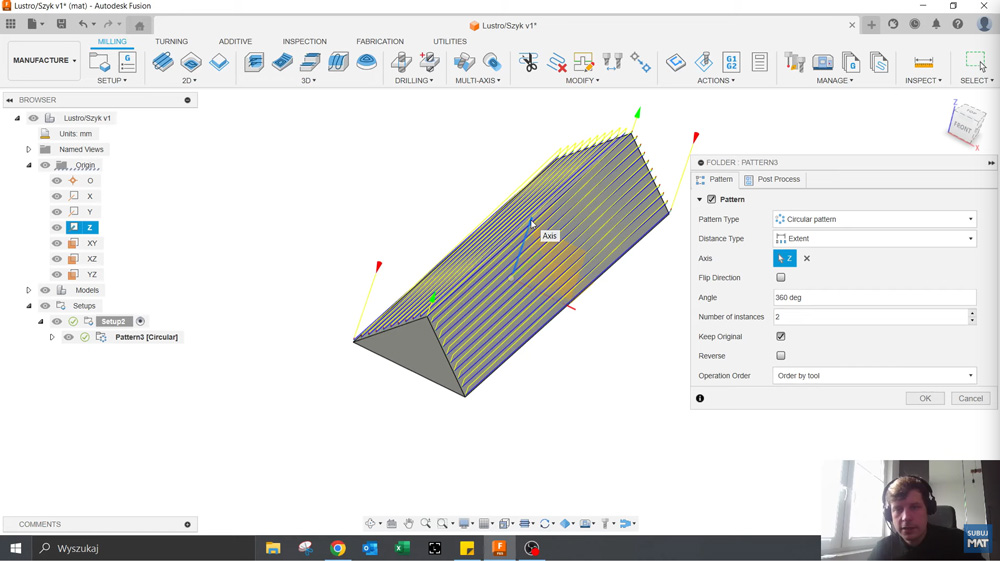The image size is (1000, 561).
Task: Click the Pan hand icon
Action: click(409, 523)
